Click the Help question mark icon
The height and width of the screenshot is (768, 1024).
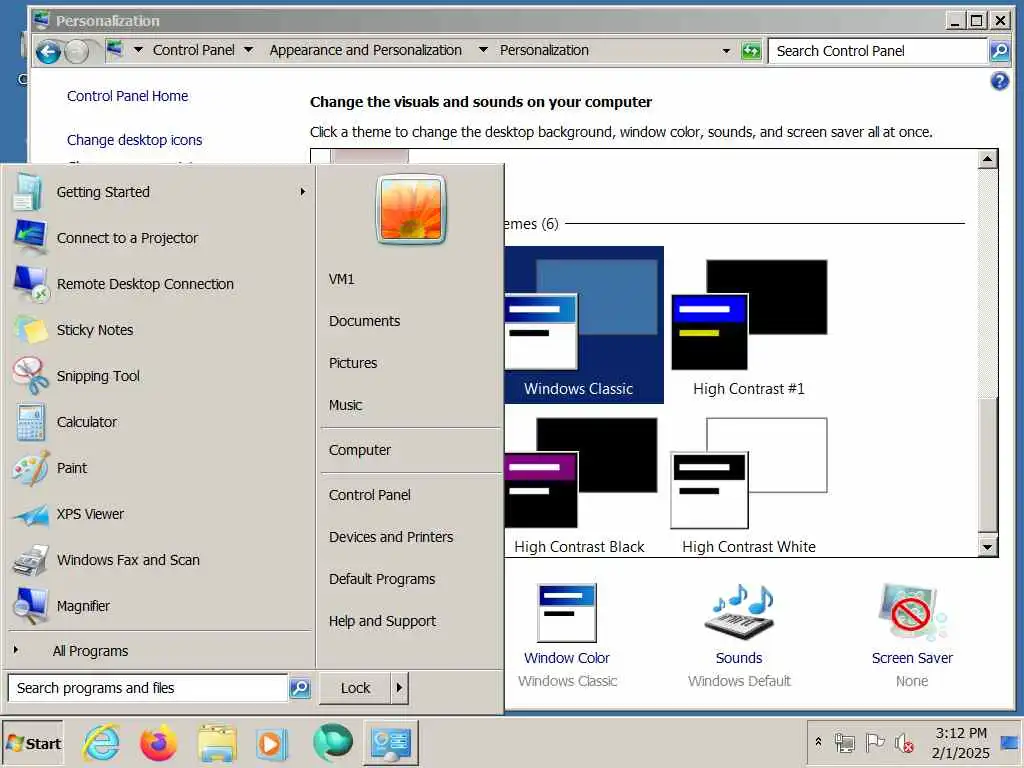point(999,81)
